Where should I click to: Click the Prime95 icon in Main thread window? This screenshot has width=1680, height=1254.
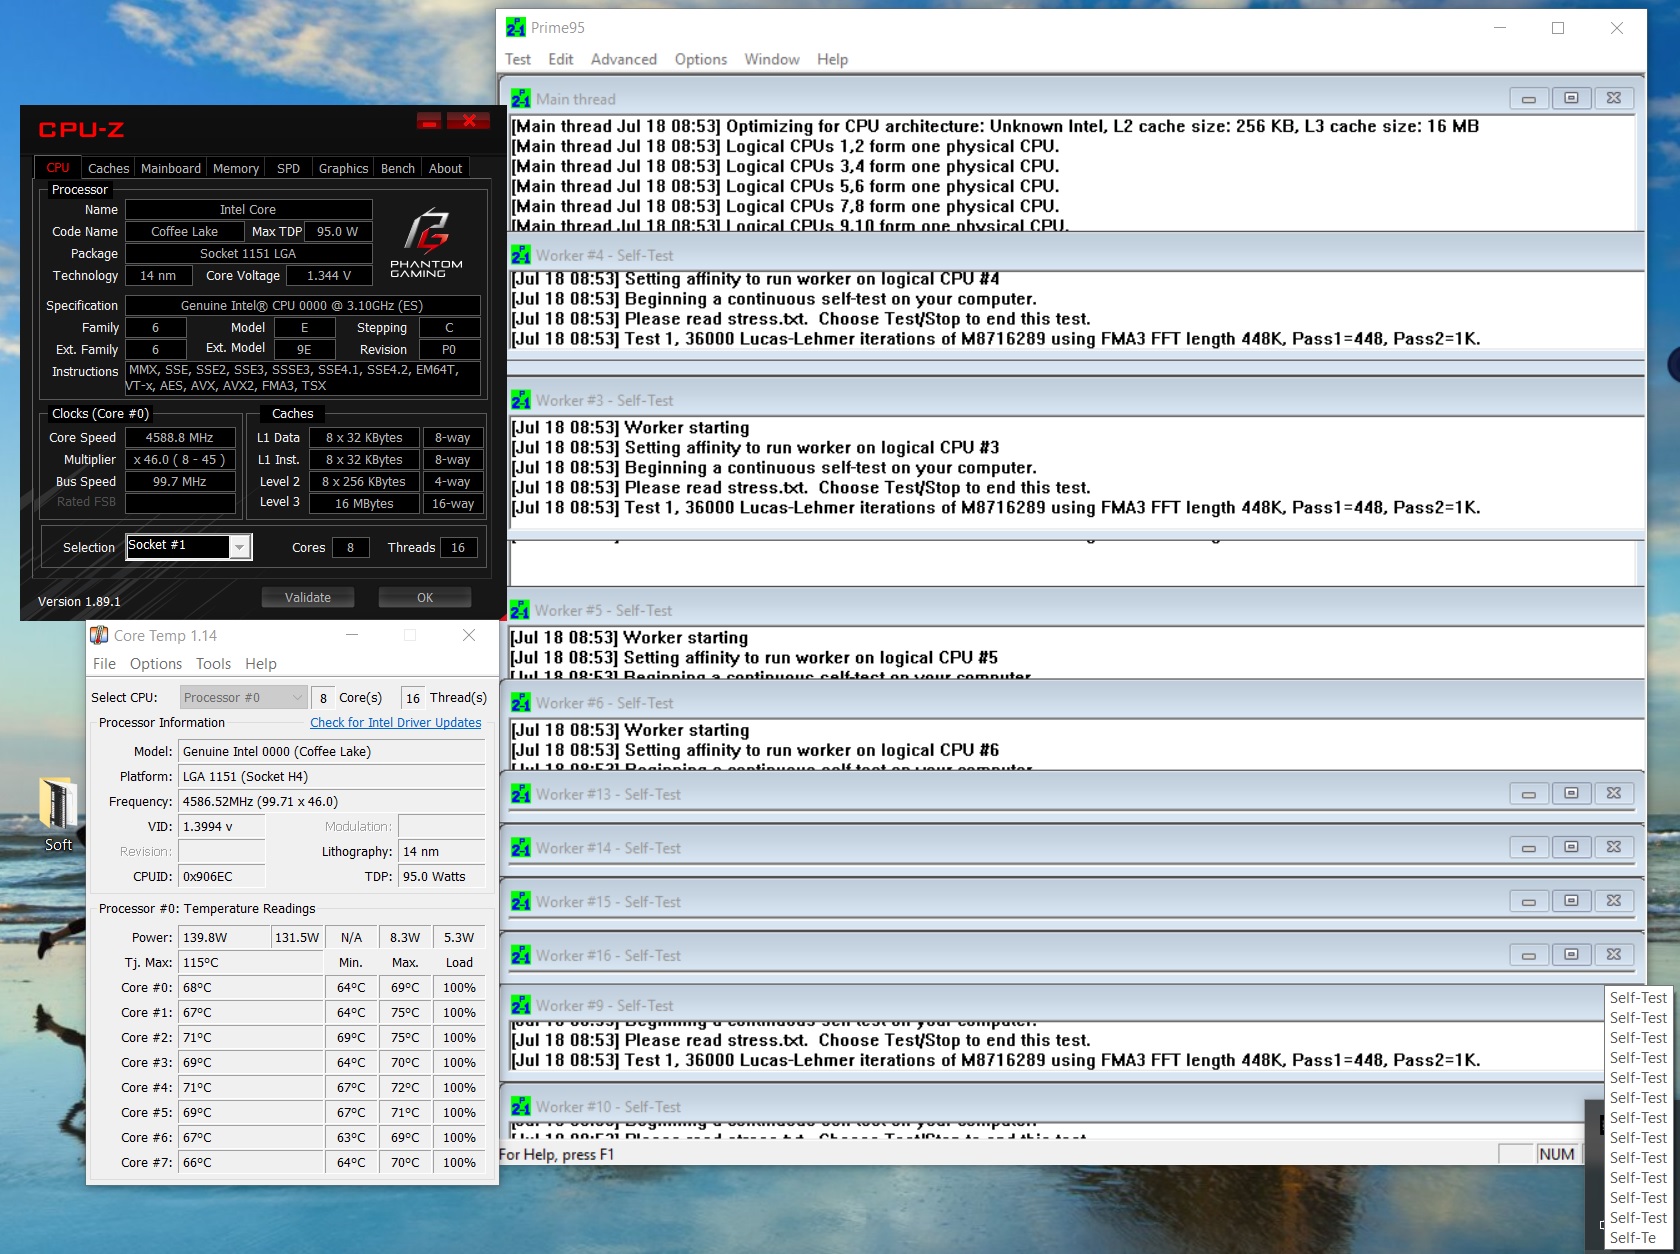521,99
